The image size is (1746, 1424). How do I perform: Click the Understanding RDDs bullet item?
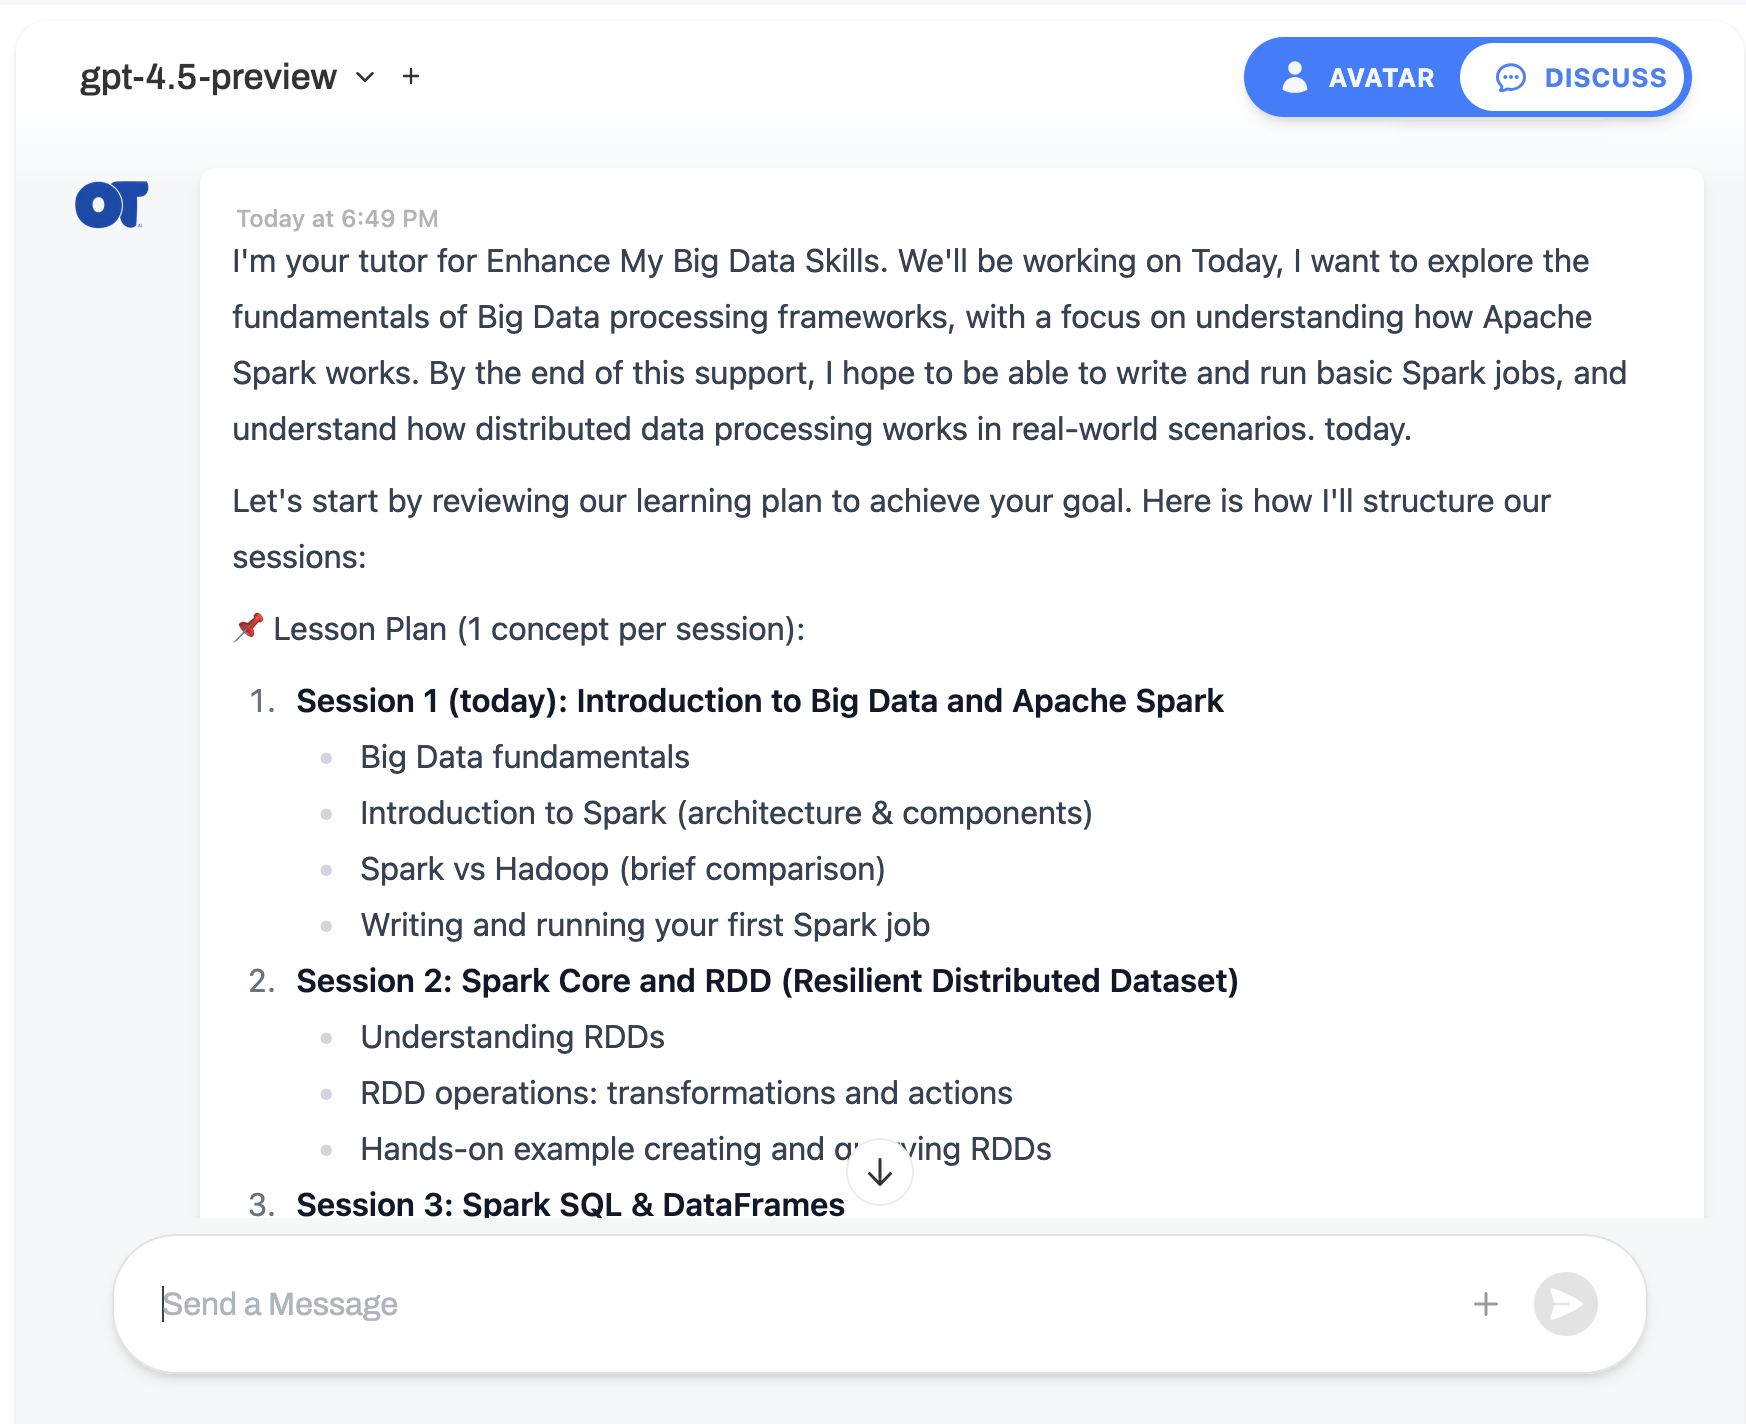512,1037
